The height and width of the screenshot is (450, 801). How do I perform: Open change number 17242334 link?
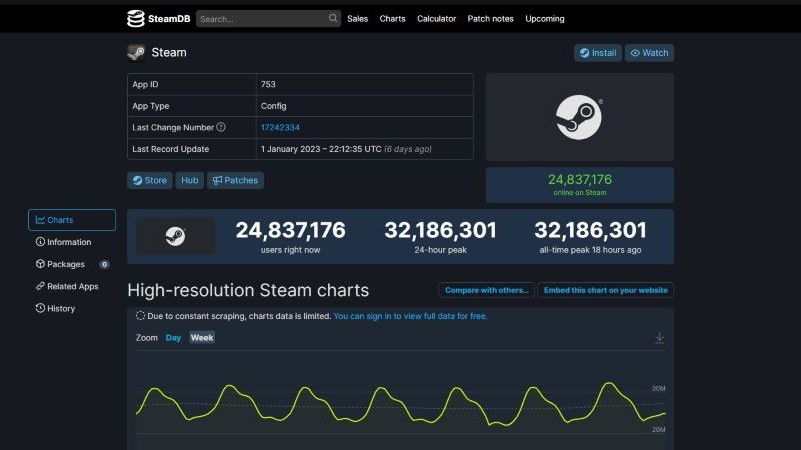click(x=280, y=127)
